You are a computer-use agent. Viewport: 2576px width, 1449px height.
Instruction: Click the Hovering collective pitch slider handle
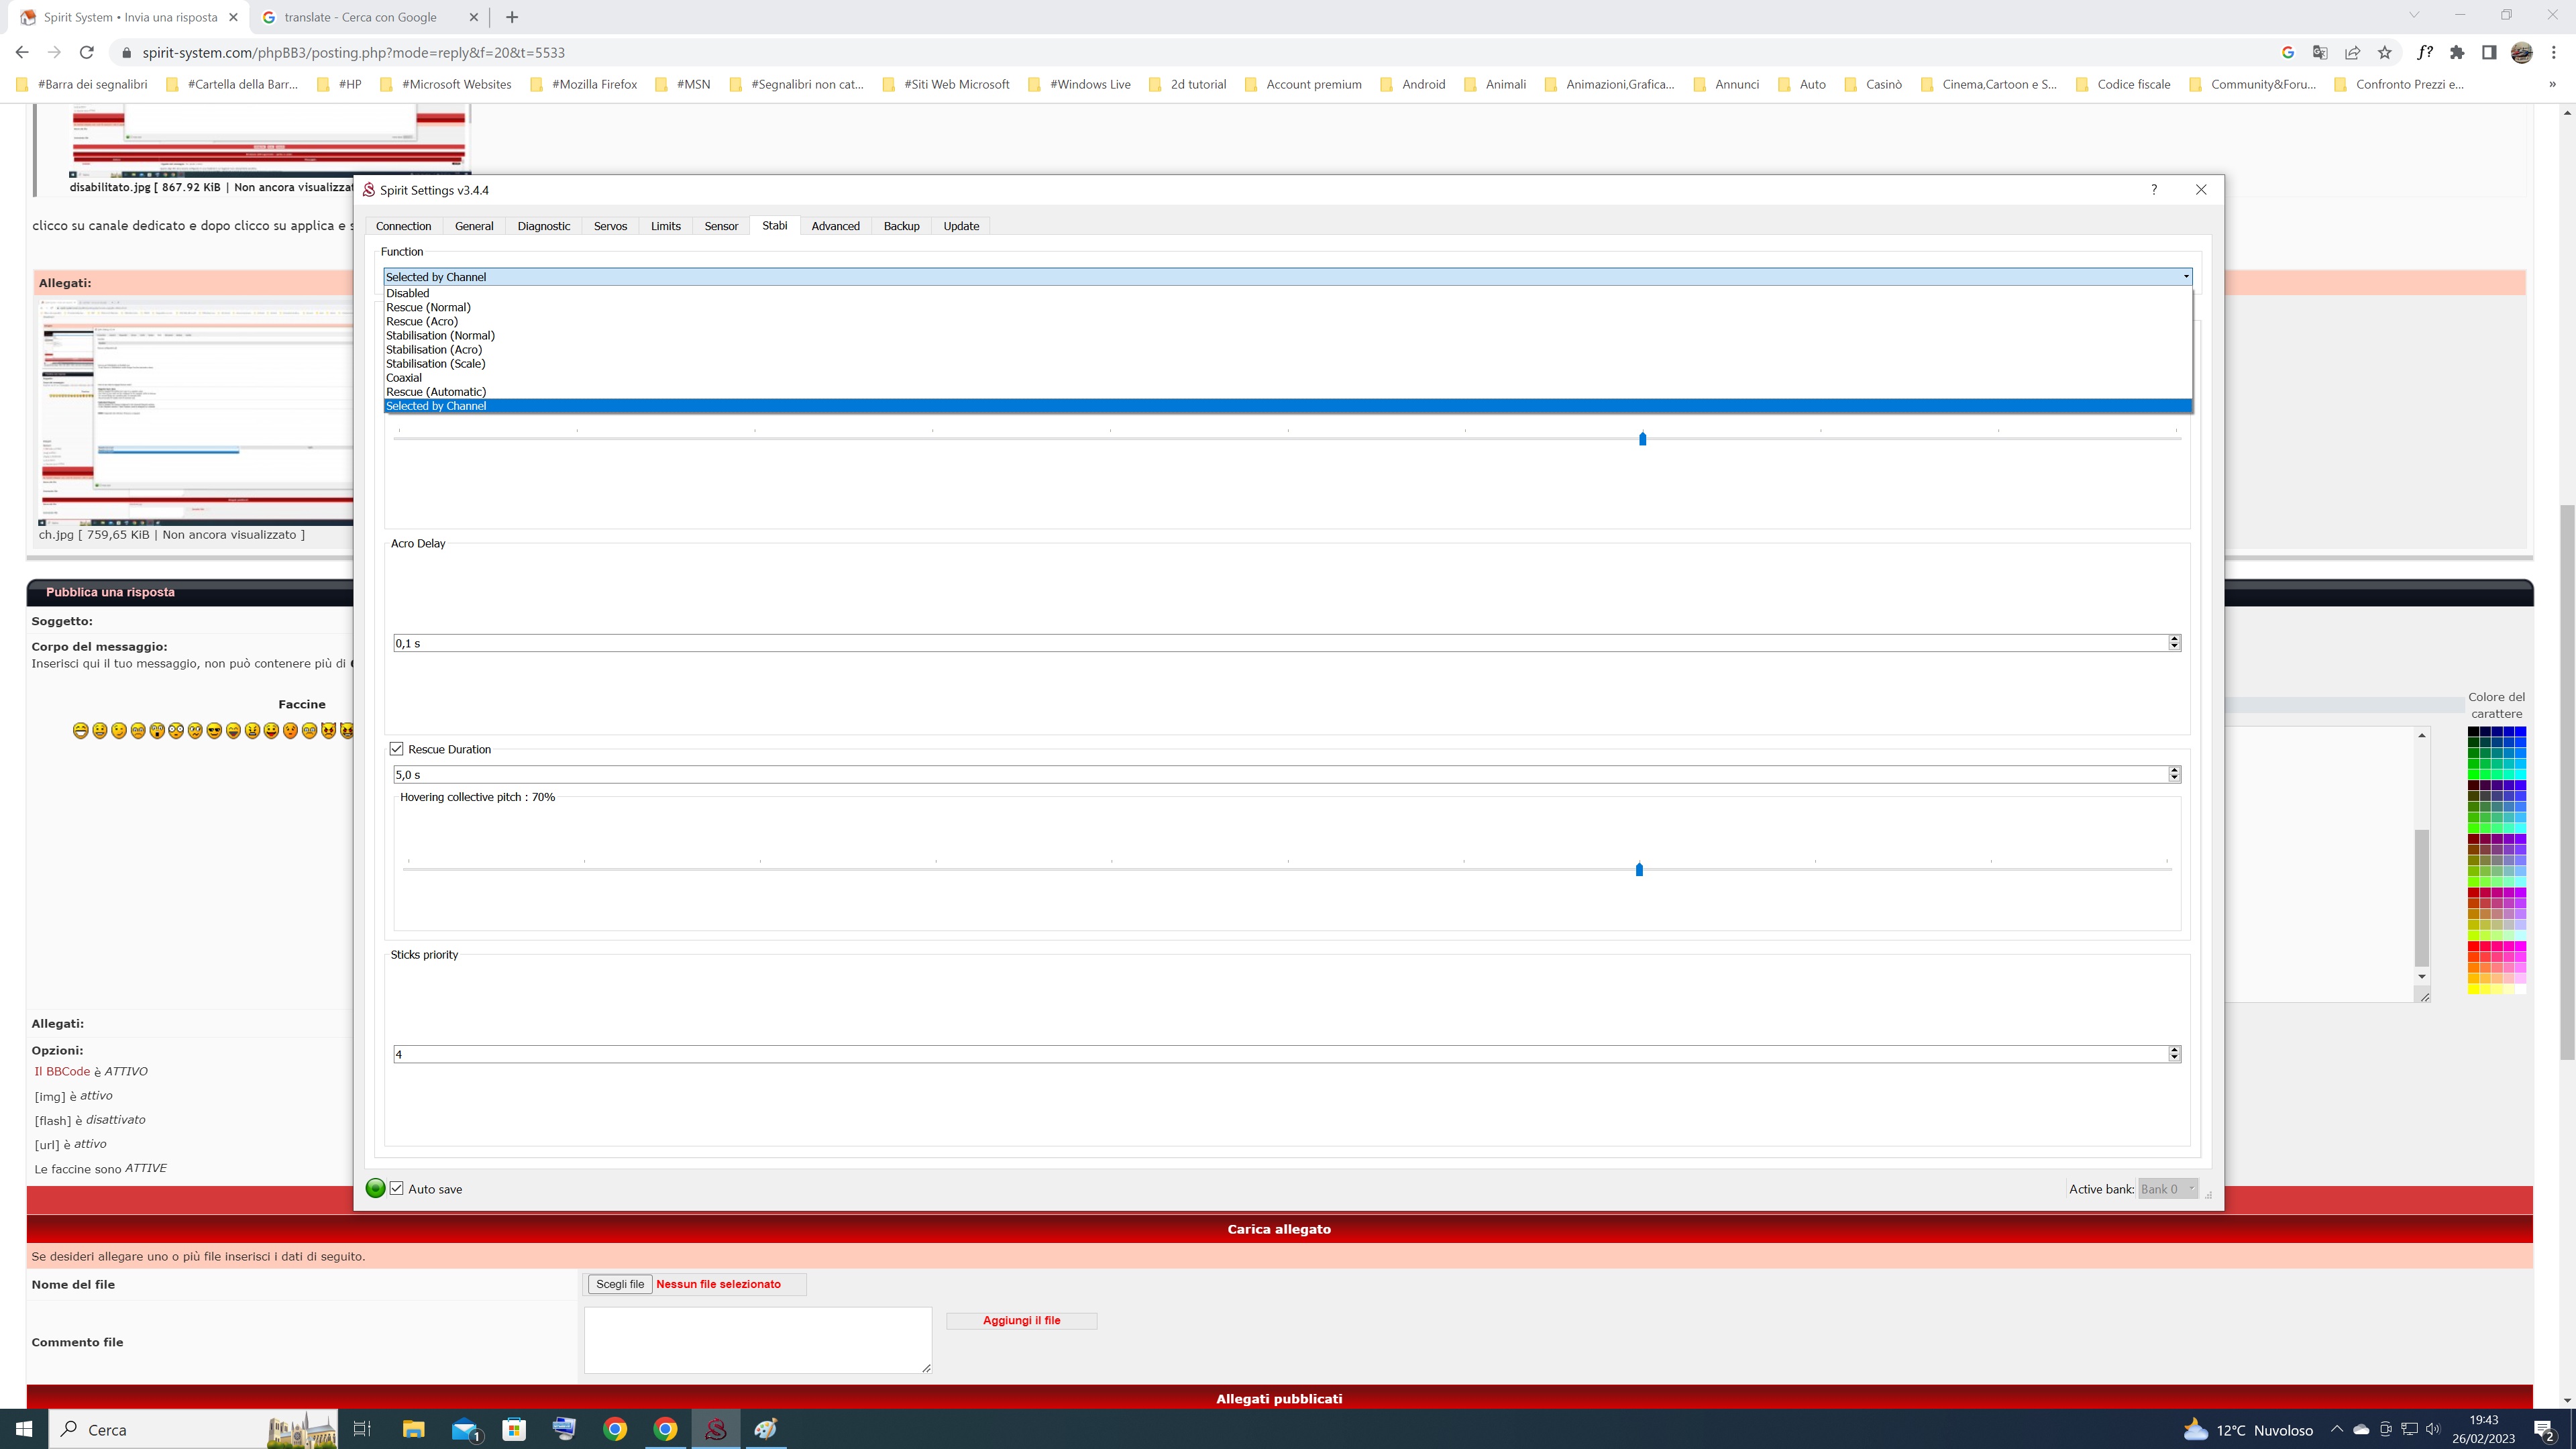coord(1639,869)
